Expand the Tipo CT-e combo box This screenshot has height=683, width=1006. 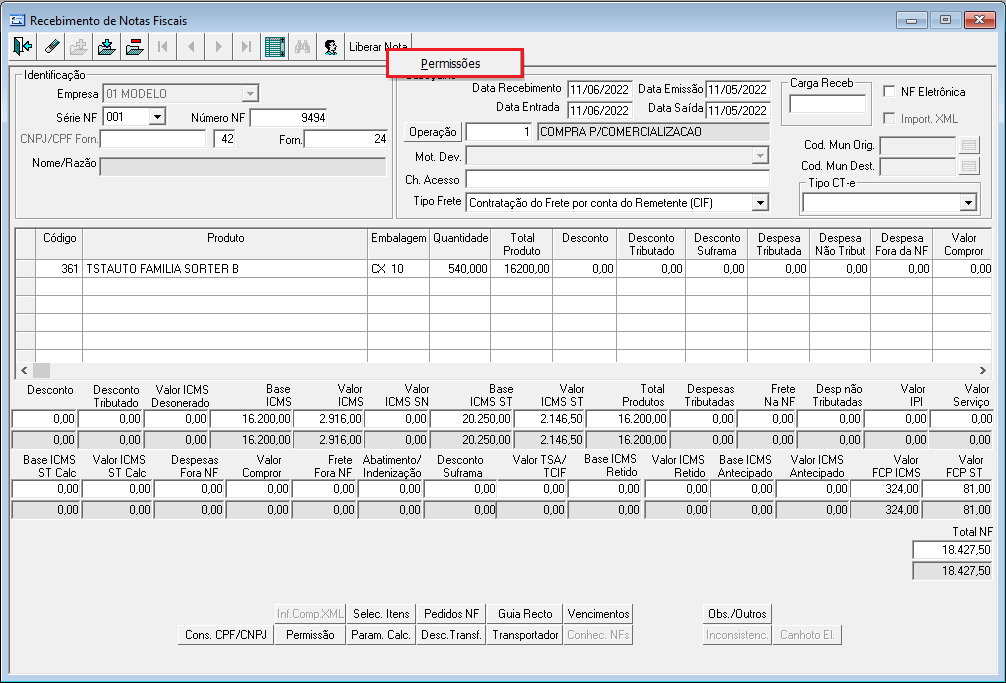[967, 203]
